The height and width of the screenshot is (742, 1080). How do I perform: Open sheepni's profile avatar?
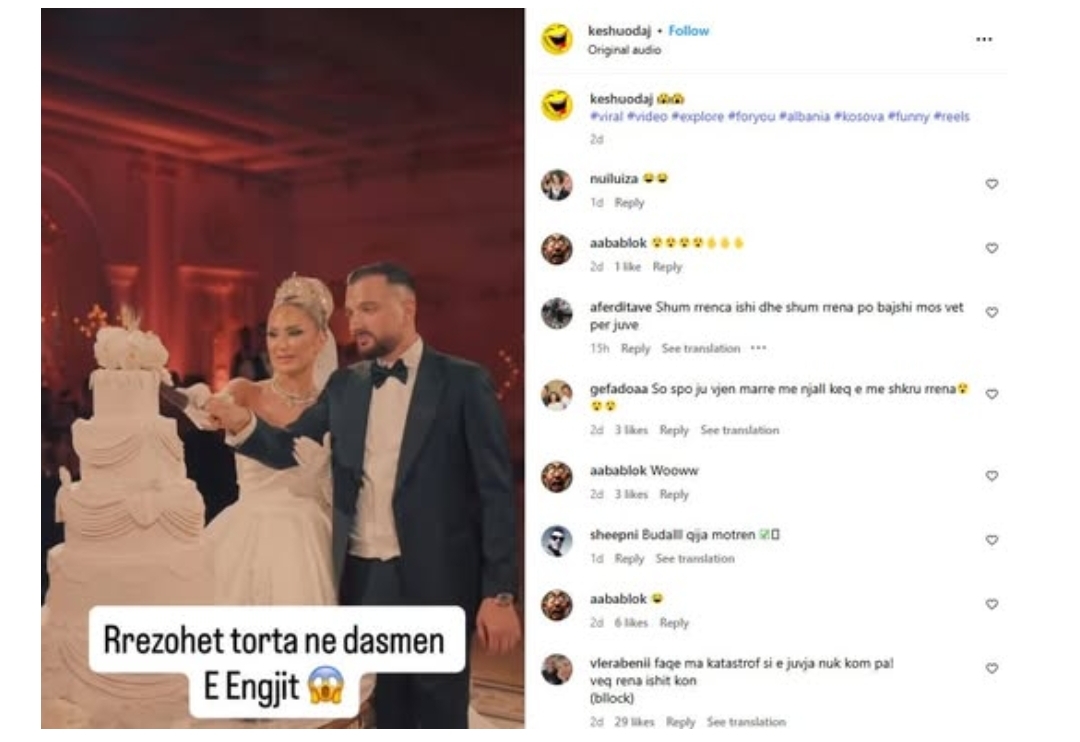[x=557, y=542]
